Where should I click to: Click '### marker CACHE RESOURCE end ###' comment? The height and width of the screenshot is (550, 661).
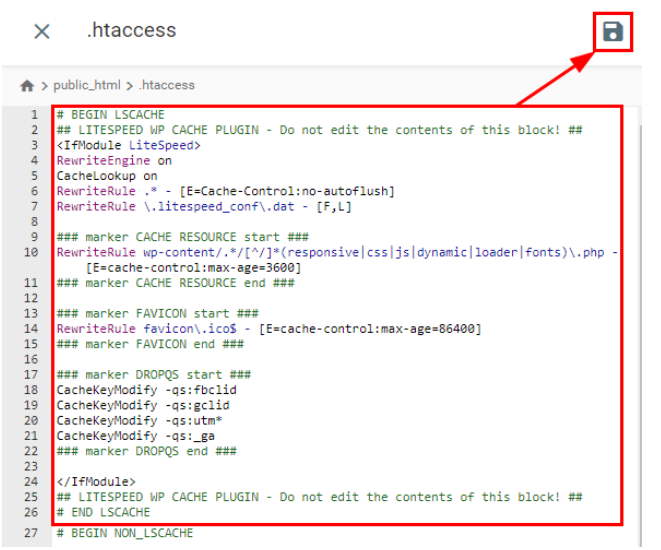pyautogui.click(x=175, y=283)
